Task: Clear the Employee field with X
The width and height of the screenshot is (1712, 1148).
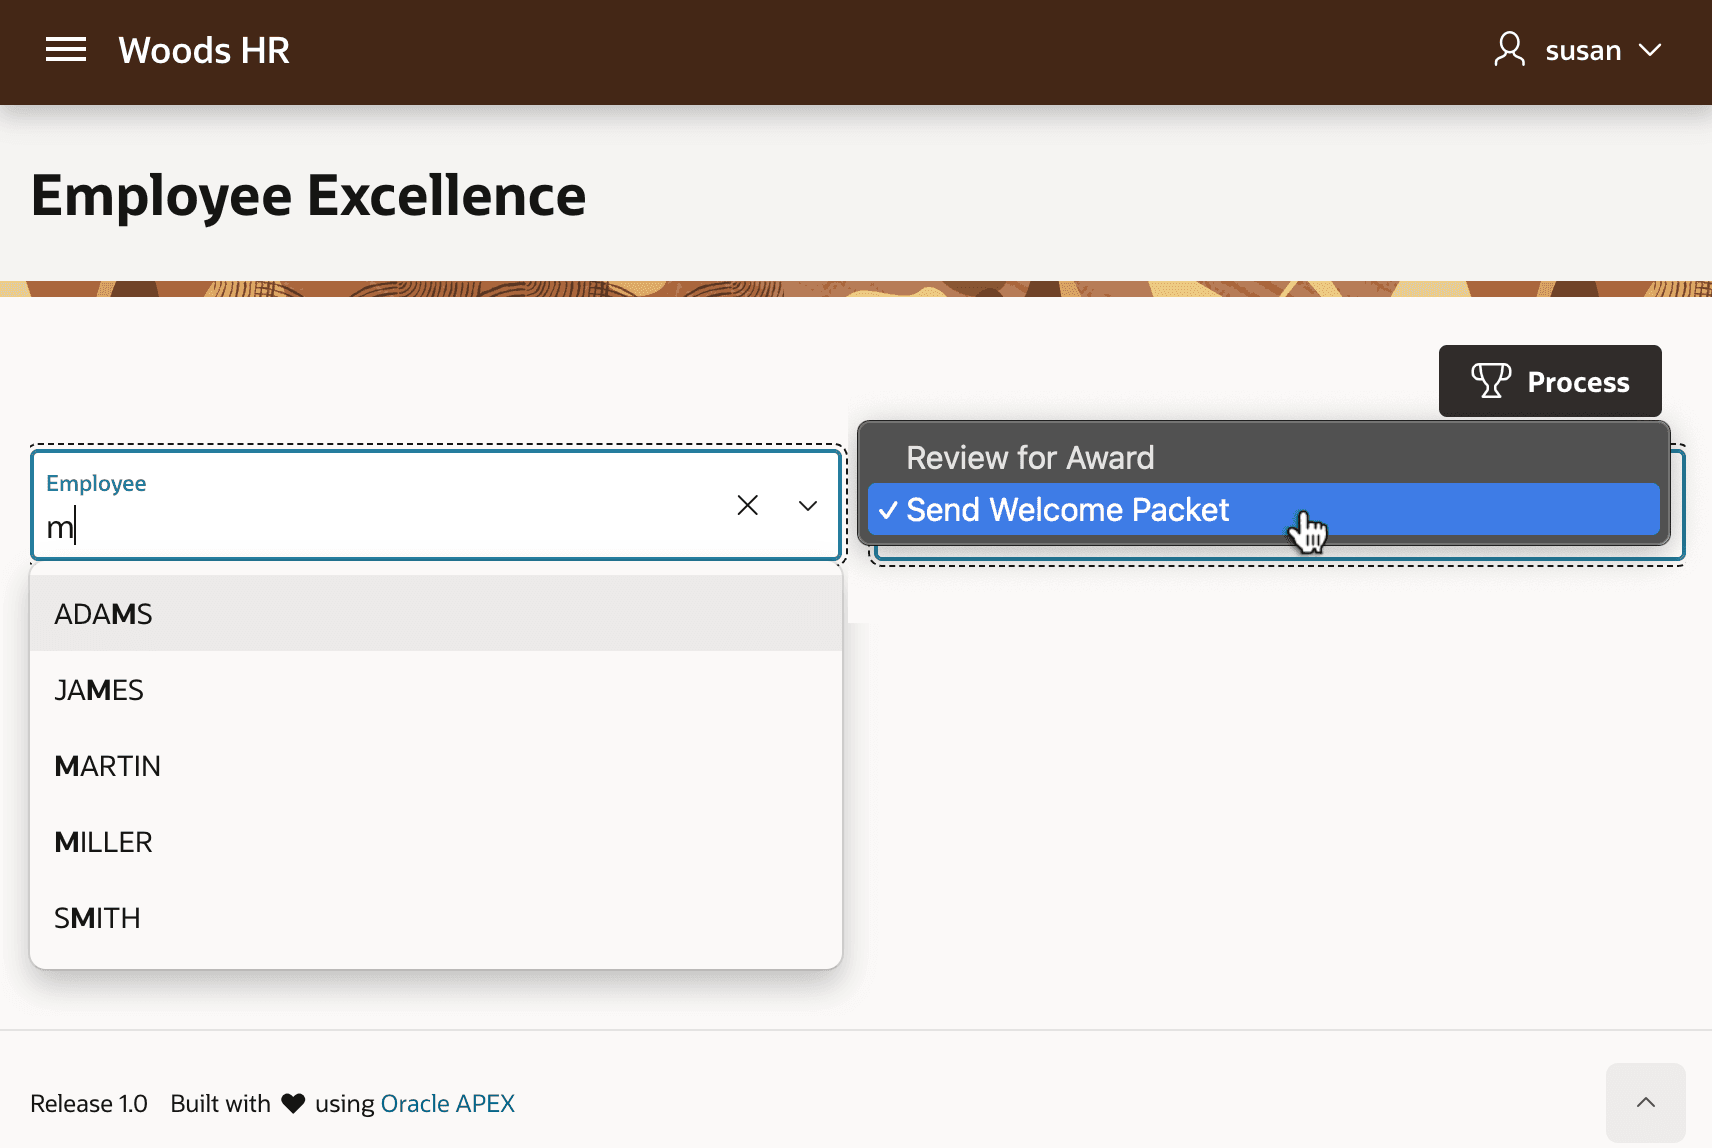Action: tap(747, 506)
